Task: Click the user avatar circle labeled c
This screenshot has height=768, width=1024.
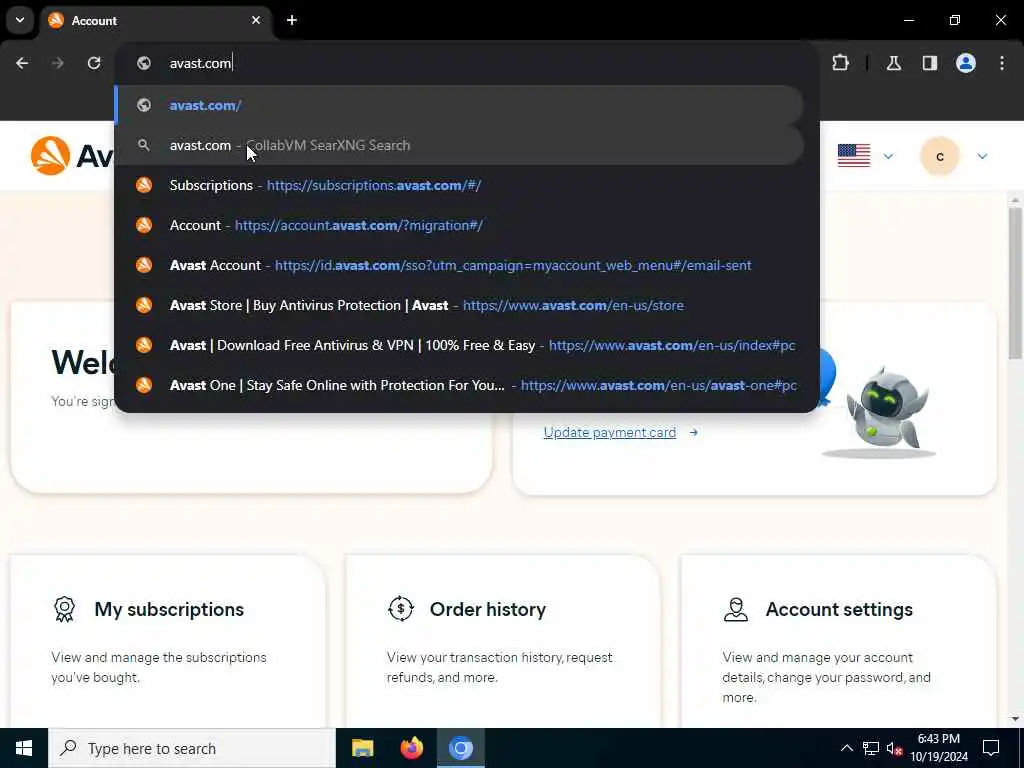Action: pos(940,156)
